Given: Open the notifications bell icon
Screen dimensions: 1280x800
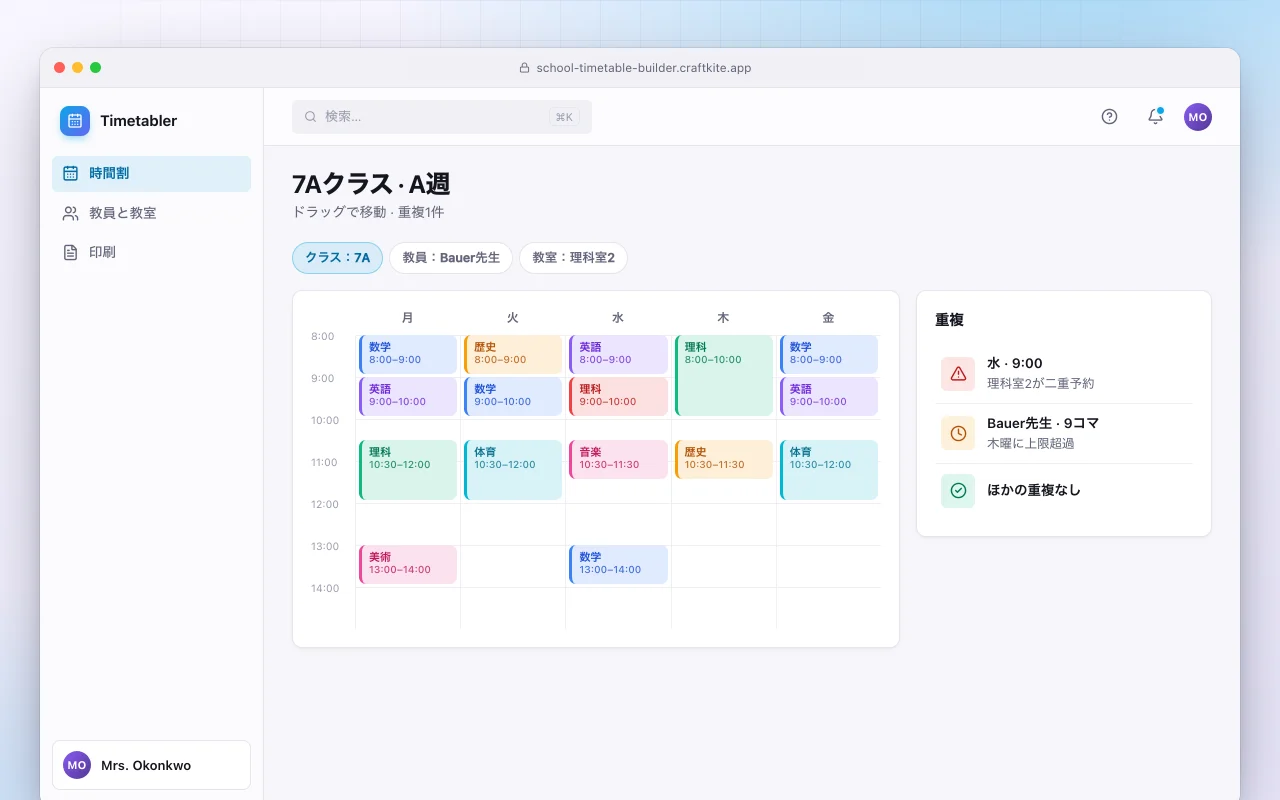Looking at the screenshot, I should pos(1155,117).
